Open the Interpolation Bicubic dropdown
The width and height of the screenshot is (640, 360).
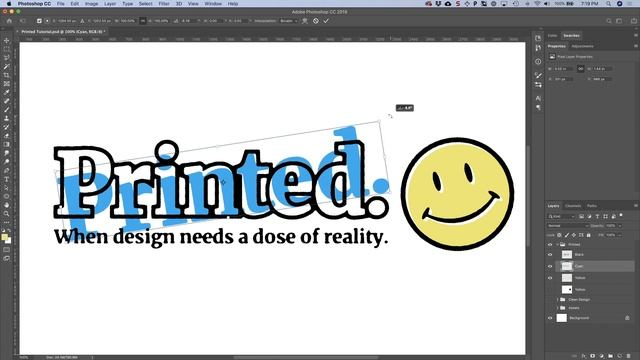point(289,21)
